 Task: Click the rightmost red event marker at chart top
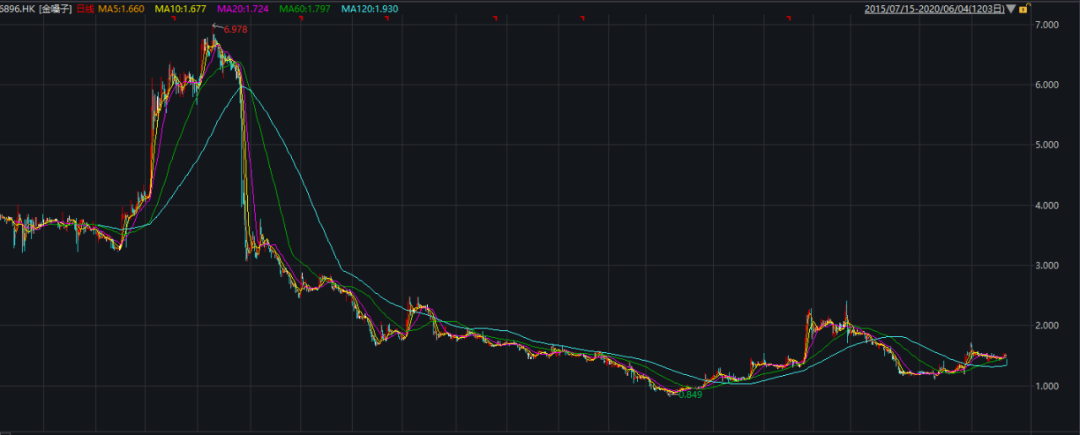pos(790,19)
